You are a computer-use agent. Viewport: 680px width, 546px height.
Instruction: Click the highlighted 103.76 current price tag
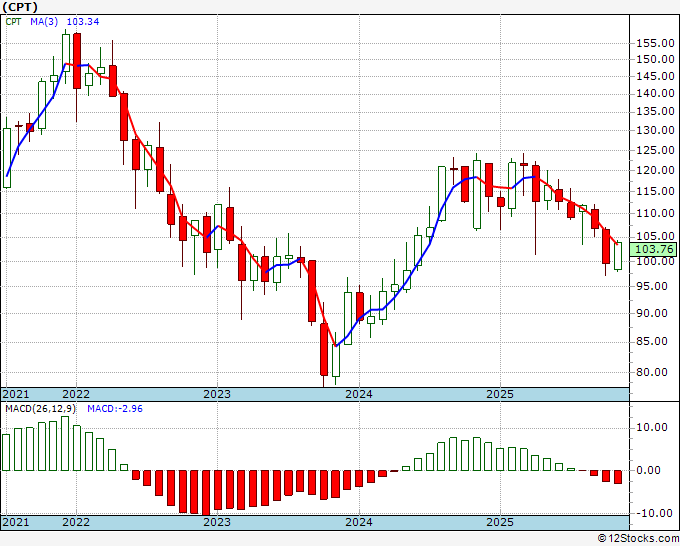click(653, 249)
